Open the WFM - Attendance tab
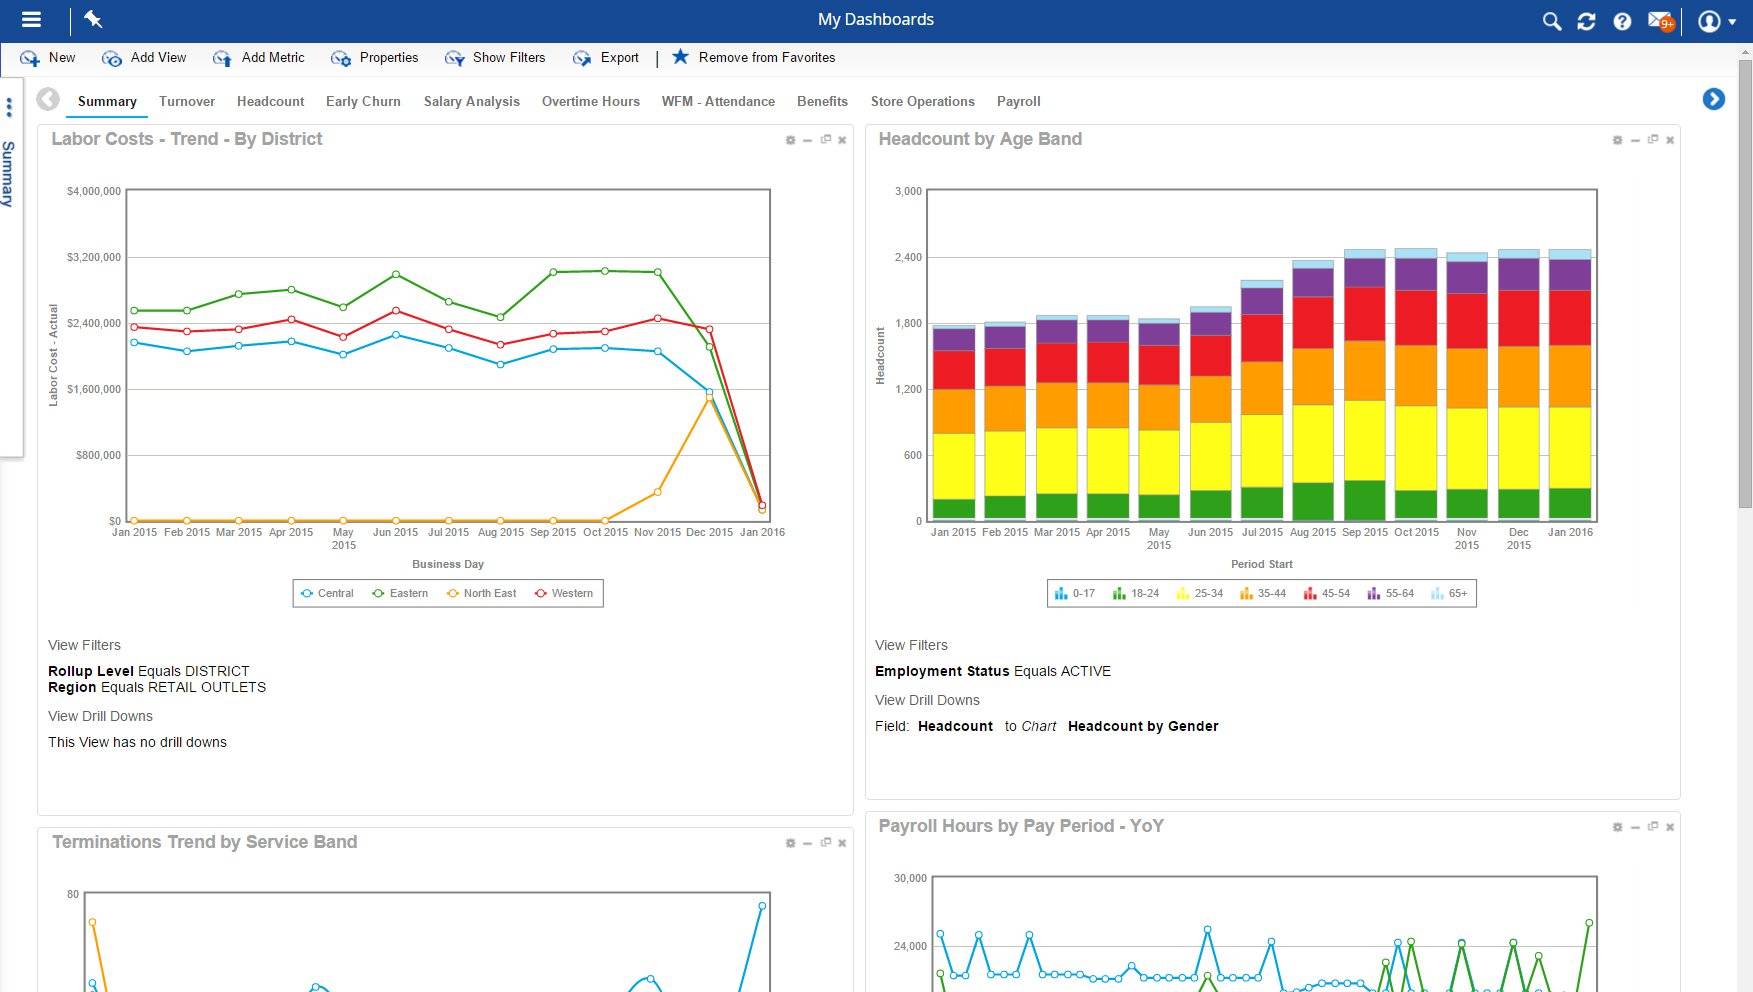 point(718,101)
